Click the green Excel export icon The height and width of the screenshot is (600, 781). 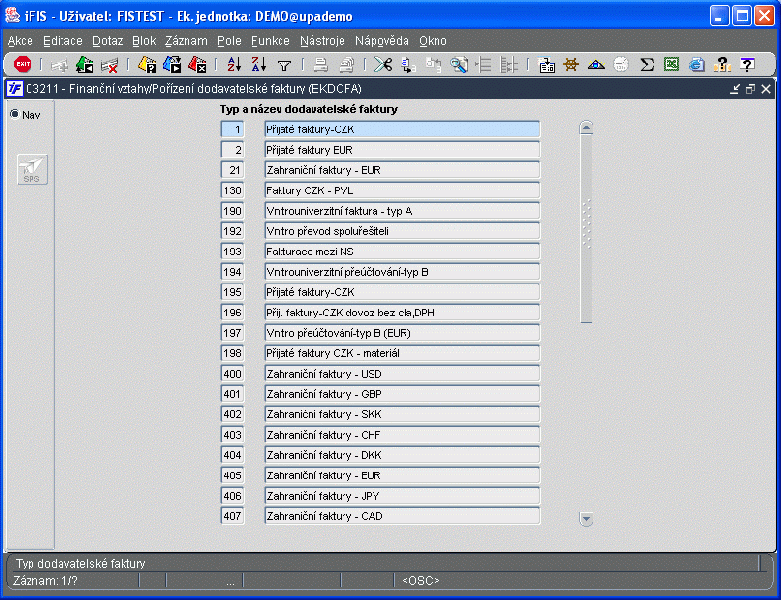pyautogui.click(x=671, y=64)
